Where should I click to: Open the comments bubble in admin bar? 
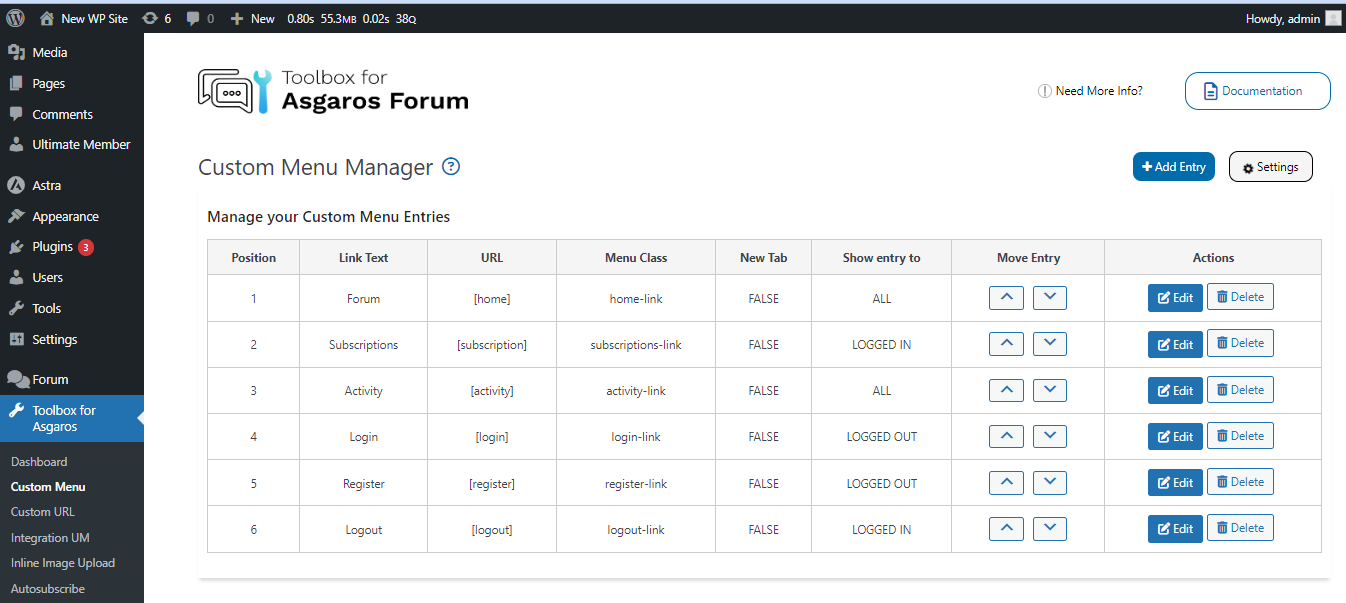click(200, 18)
